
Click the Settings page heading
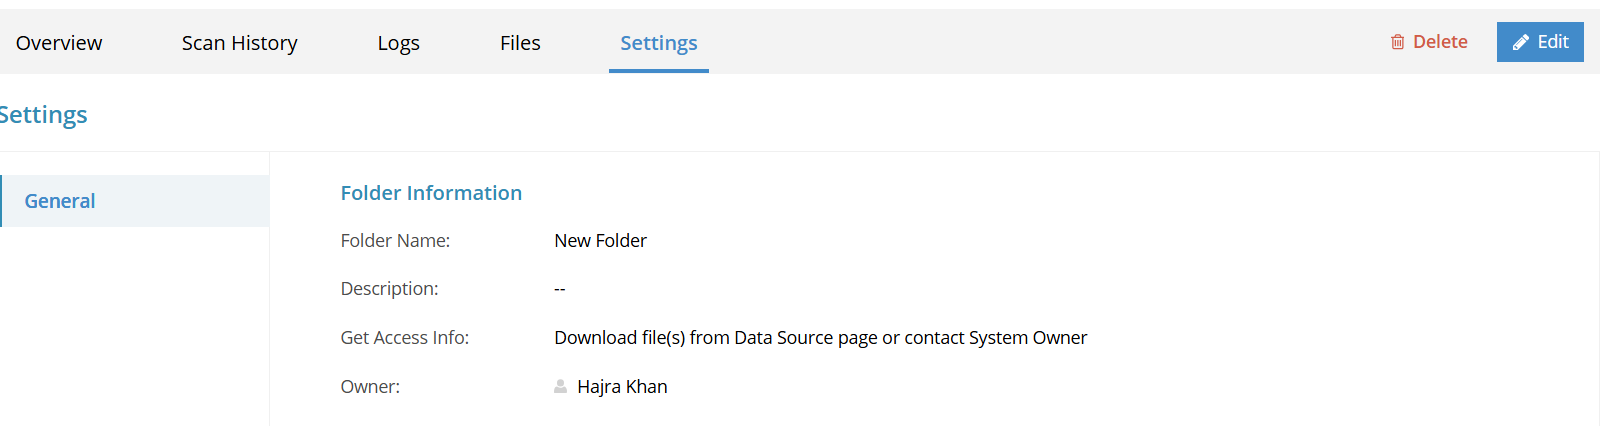pyautogui.click(x=43, y=115)
